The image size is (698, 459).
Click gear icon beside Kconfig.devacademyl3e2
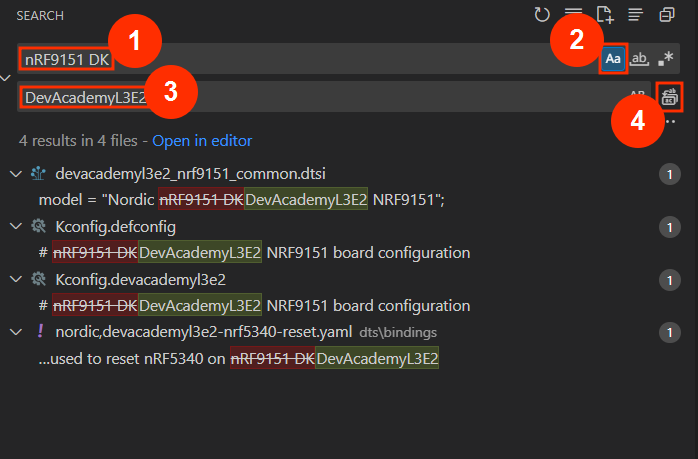pos(38,279)
